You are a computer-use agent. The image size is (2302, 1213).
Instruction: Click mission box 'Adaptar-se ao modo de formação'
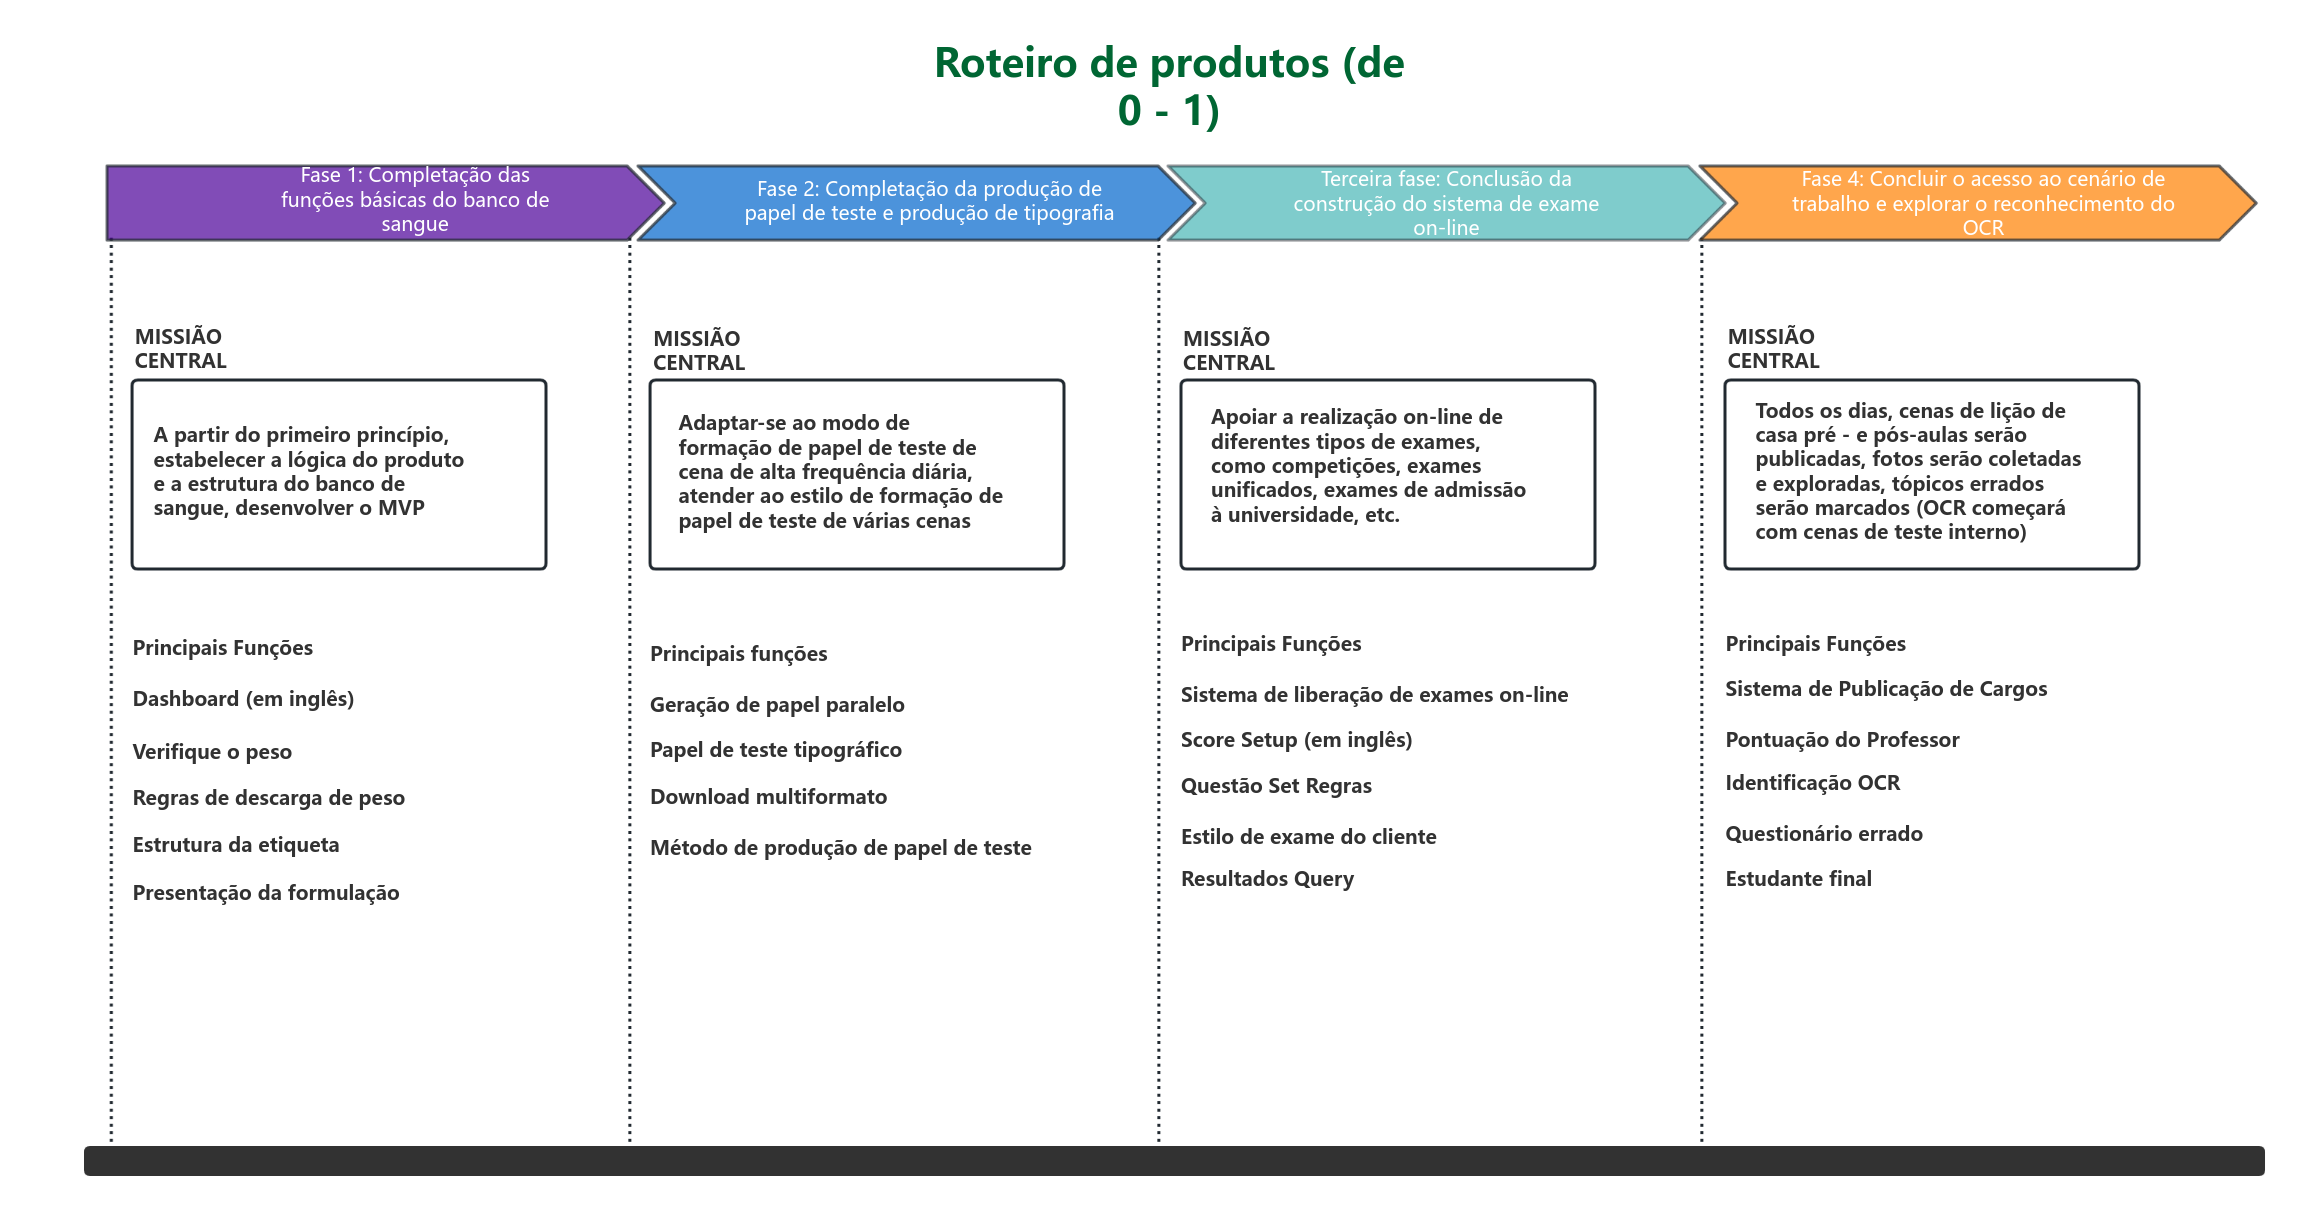[x=857, y=474]
